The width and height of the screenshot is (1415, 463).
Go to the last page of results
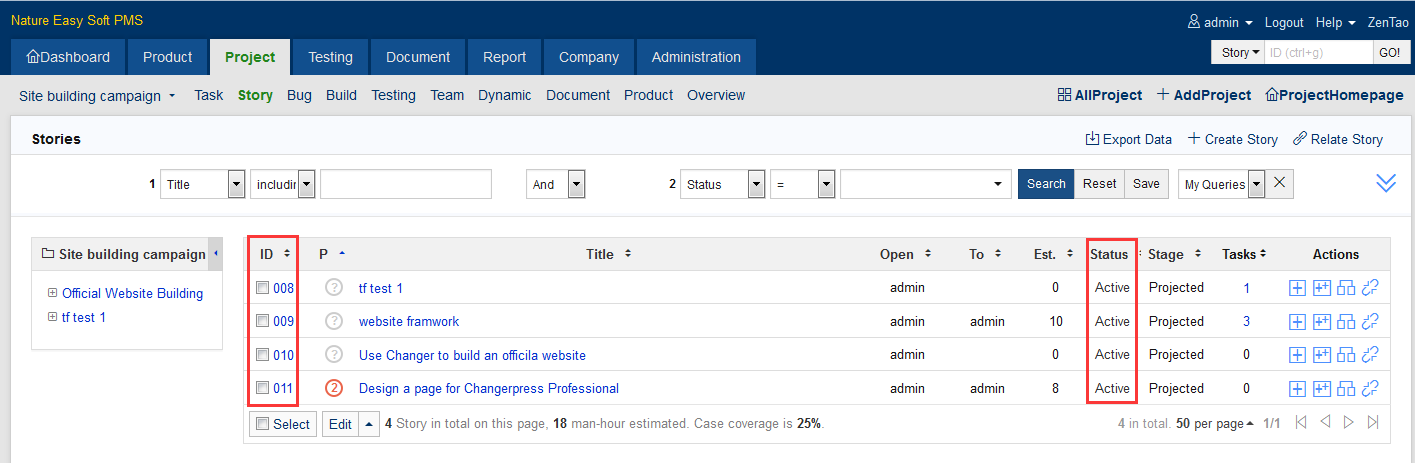click(x=1373, y=423)
